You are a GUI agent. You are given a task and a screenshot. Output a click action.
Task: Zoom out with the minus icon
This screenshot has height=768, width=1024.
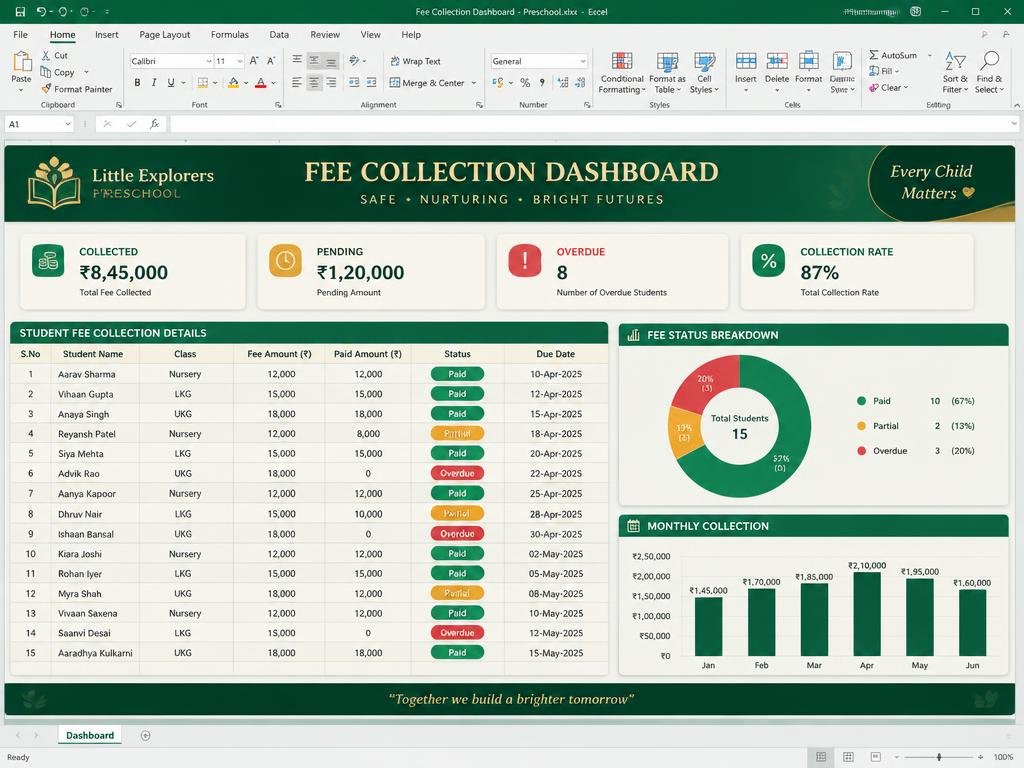point(897,757)
